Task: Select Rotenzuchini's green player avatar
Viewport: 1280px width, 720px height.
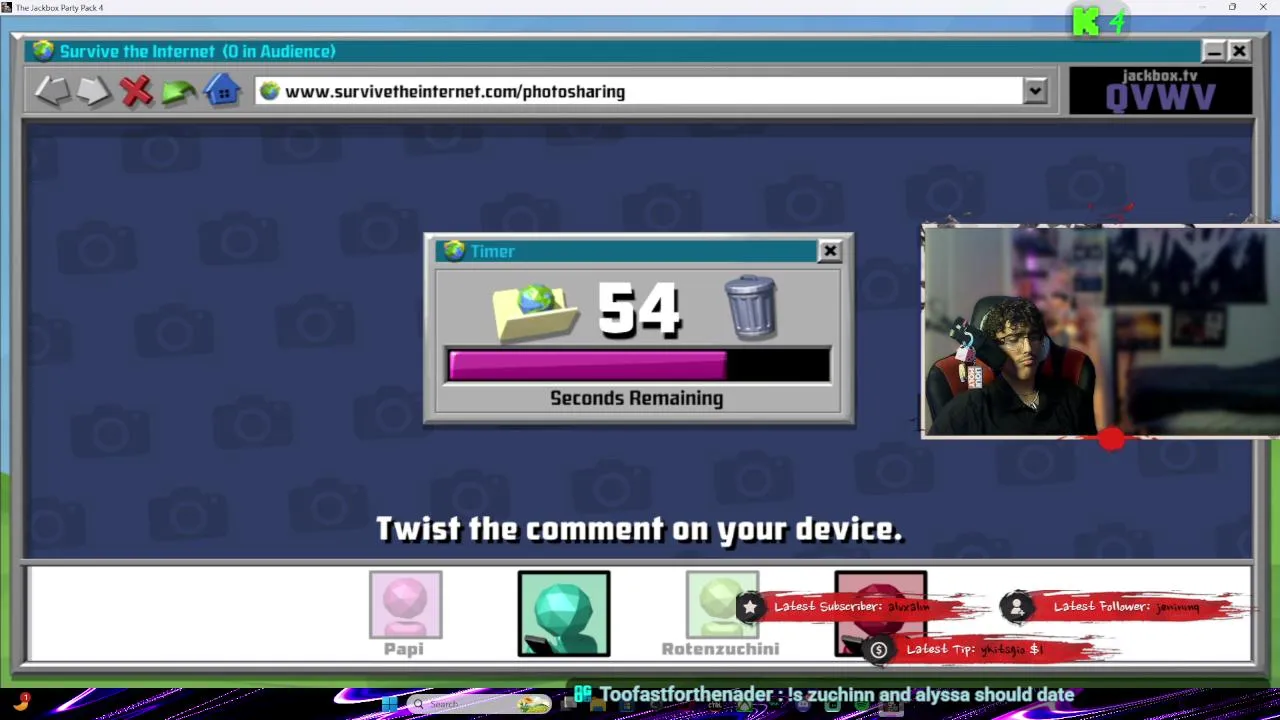Action: point(722,605)
